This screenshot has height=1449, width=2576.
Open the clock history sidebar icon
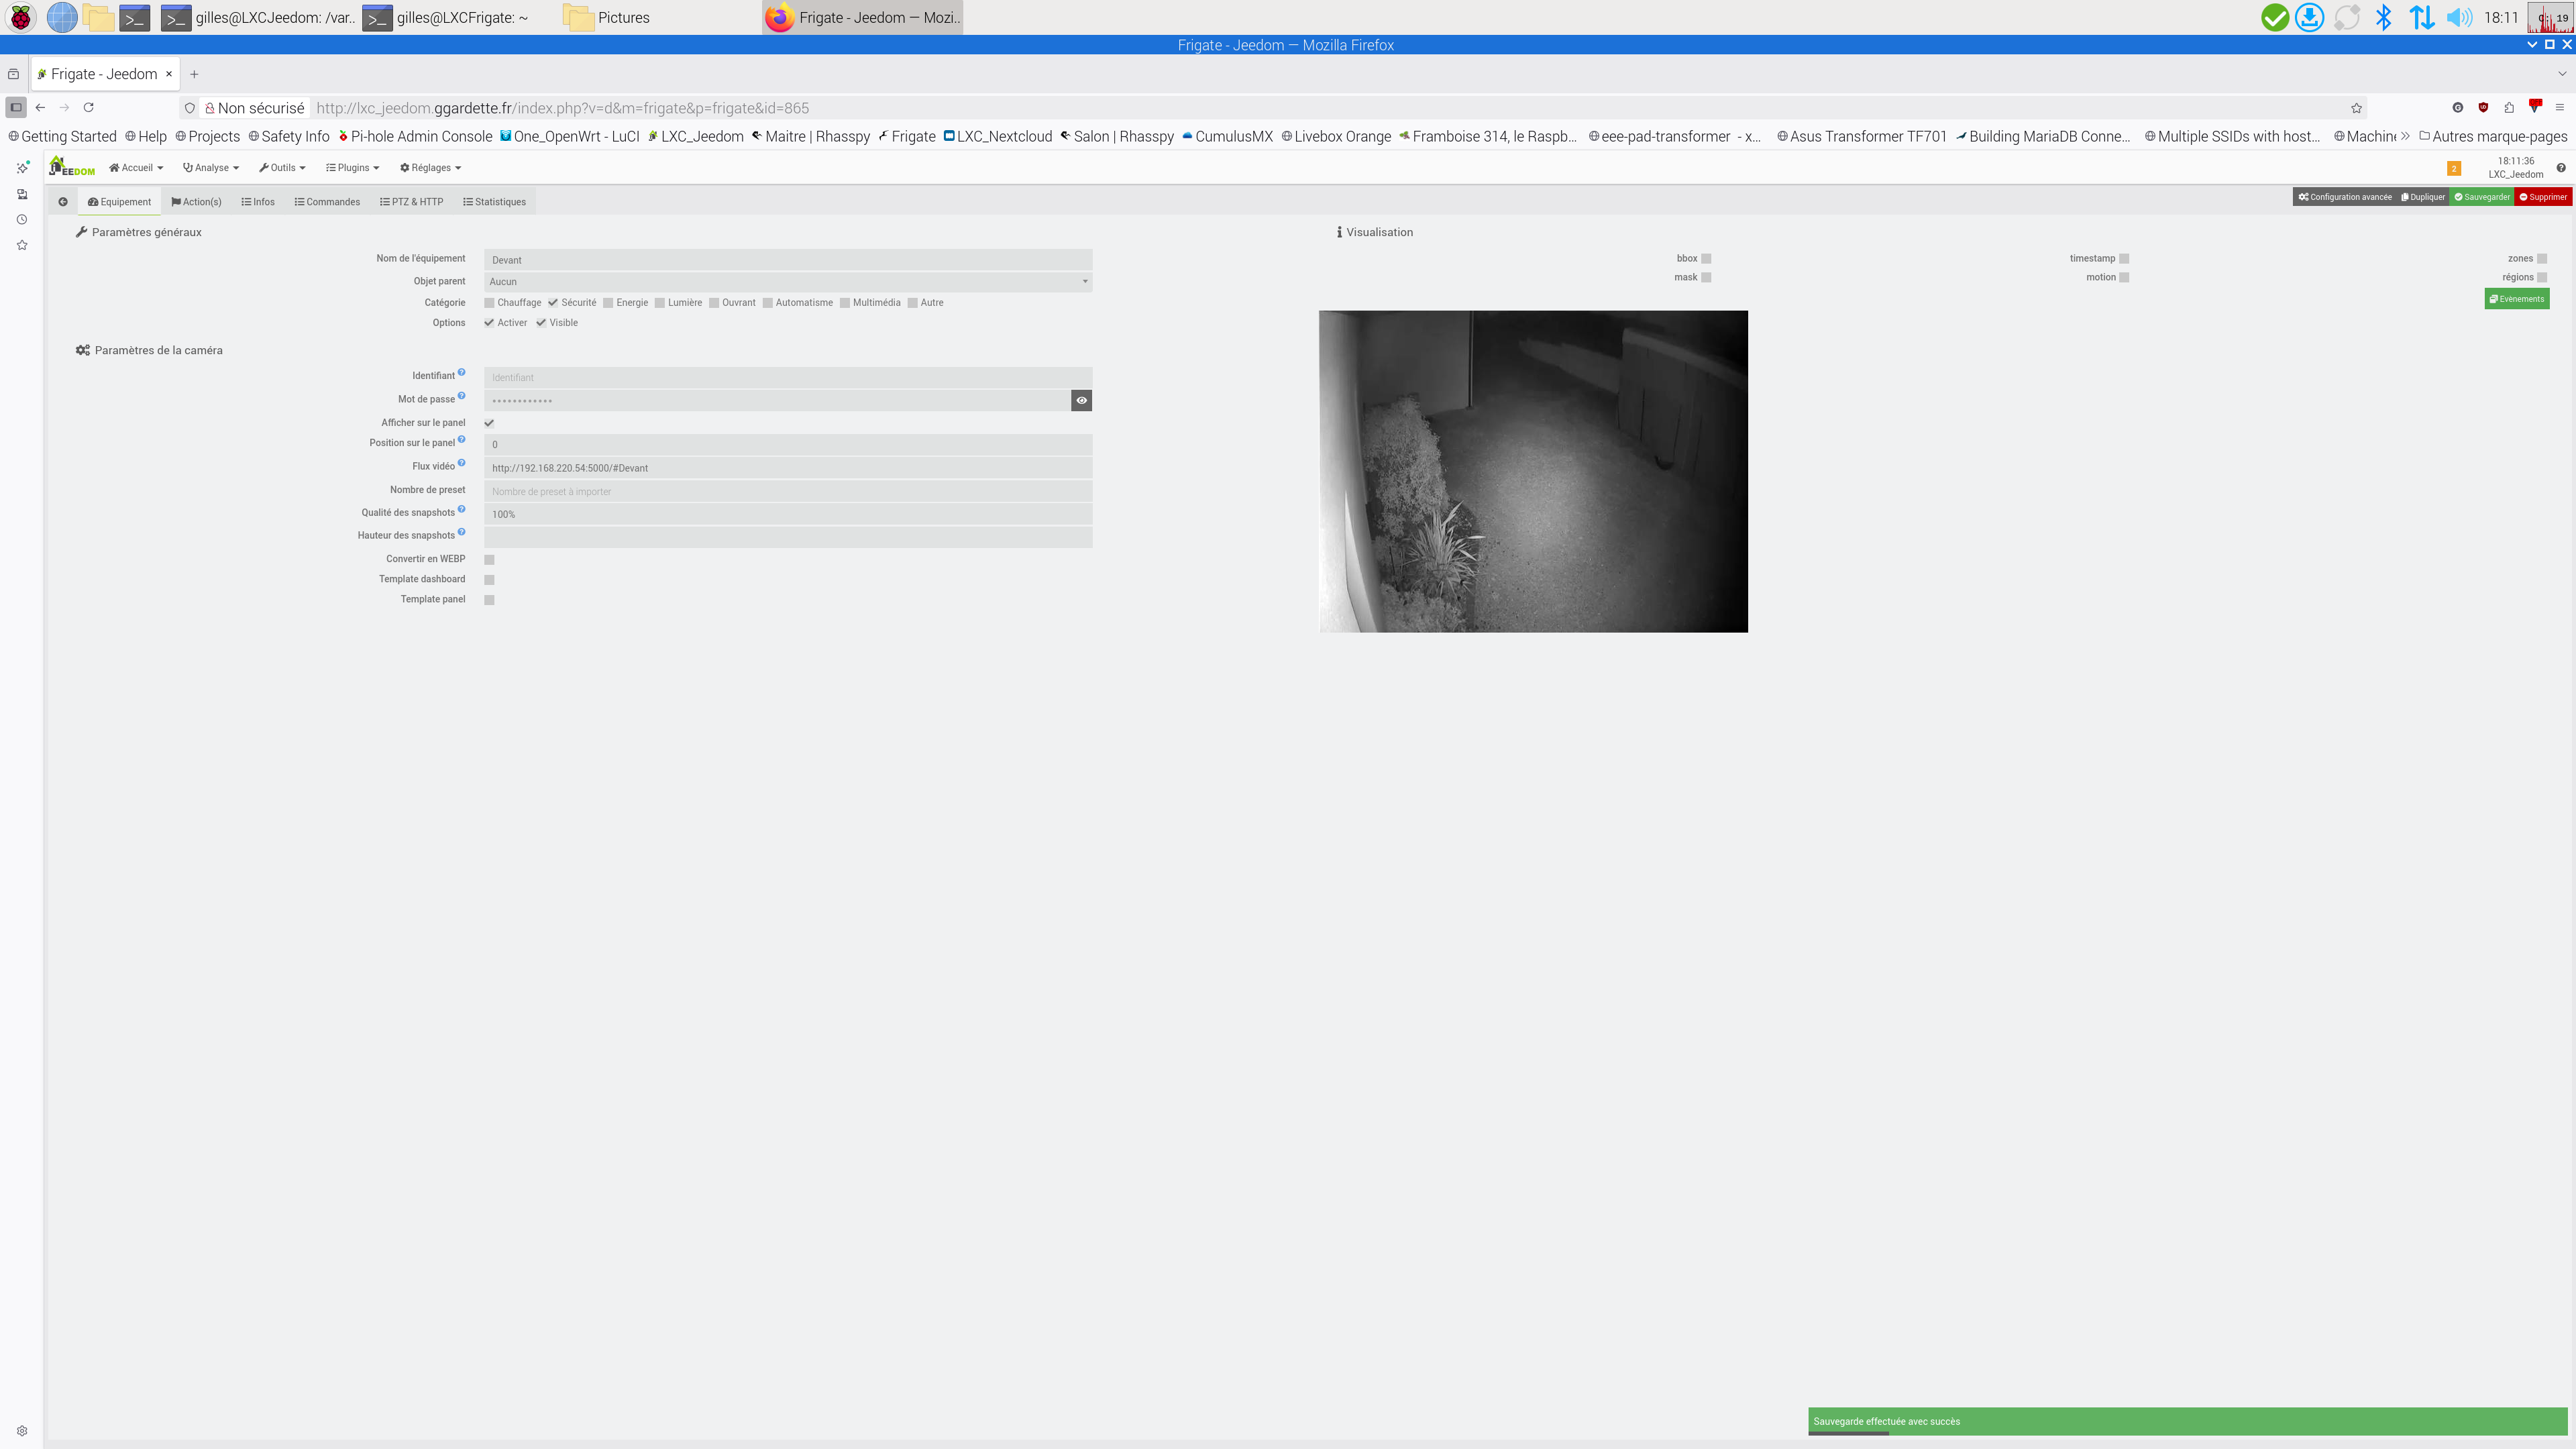click(x=22, y=220)
